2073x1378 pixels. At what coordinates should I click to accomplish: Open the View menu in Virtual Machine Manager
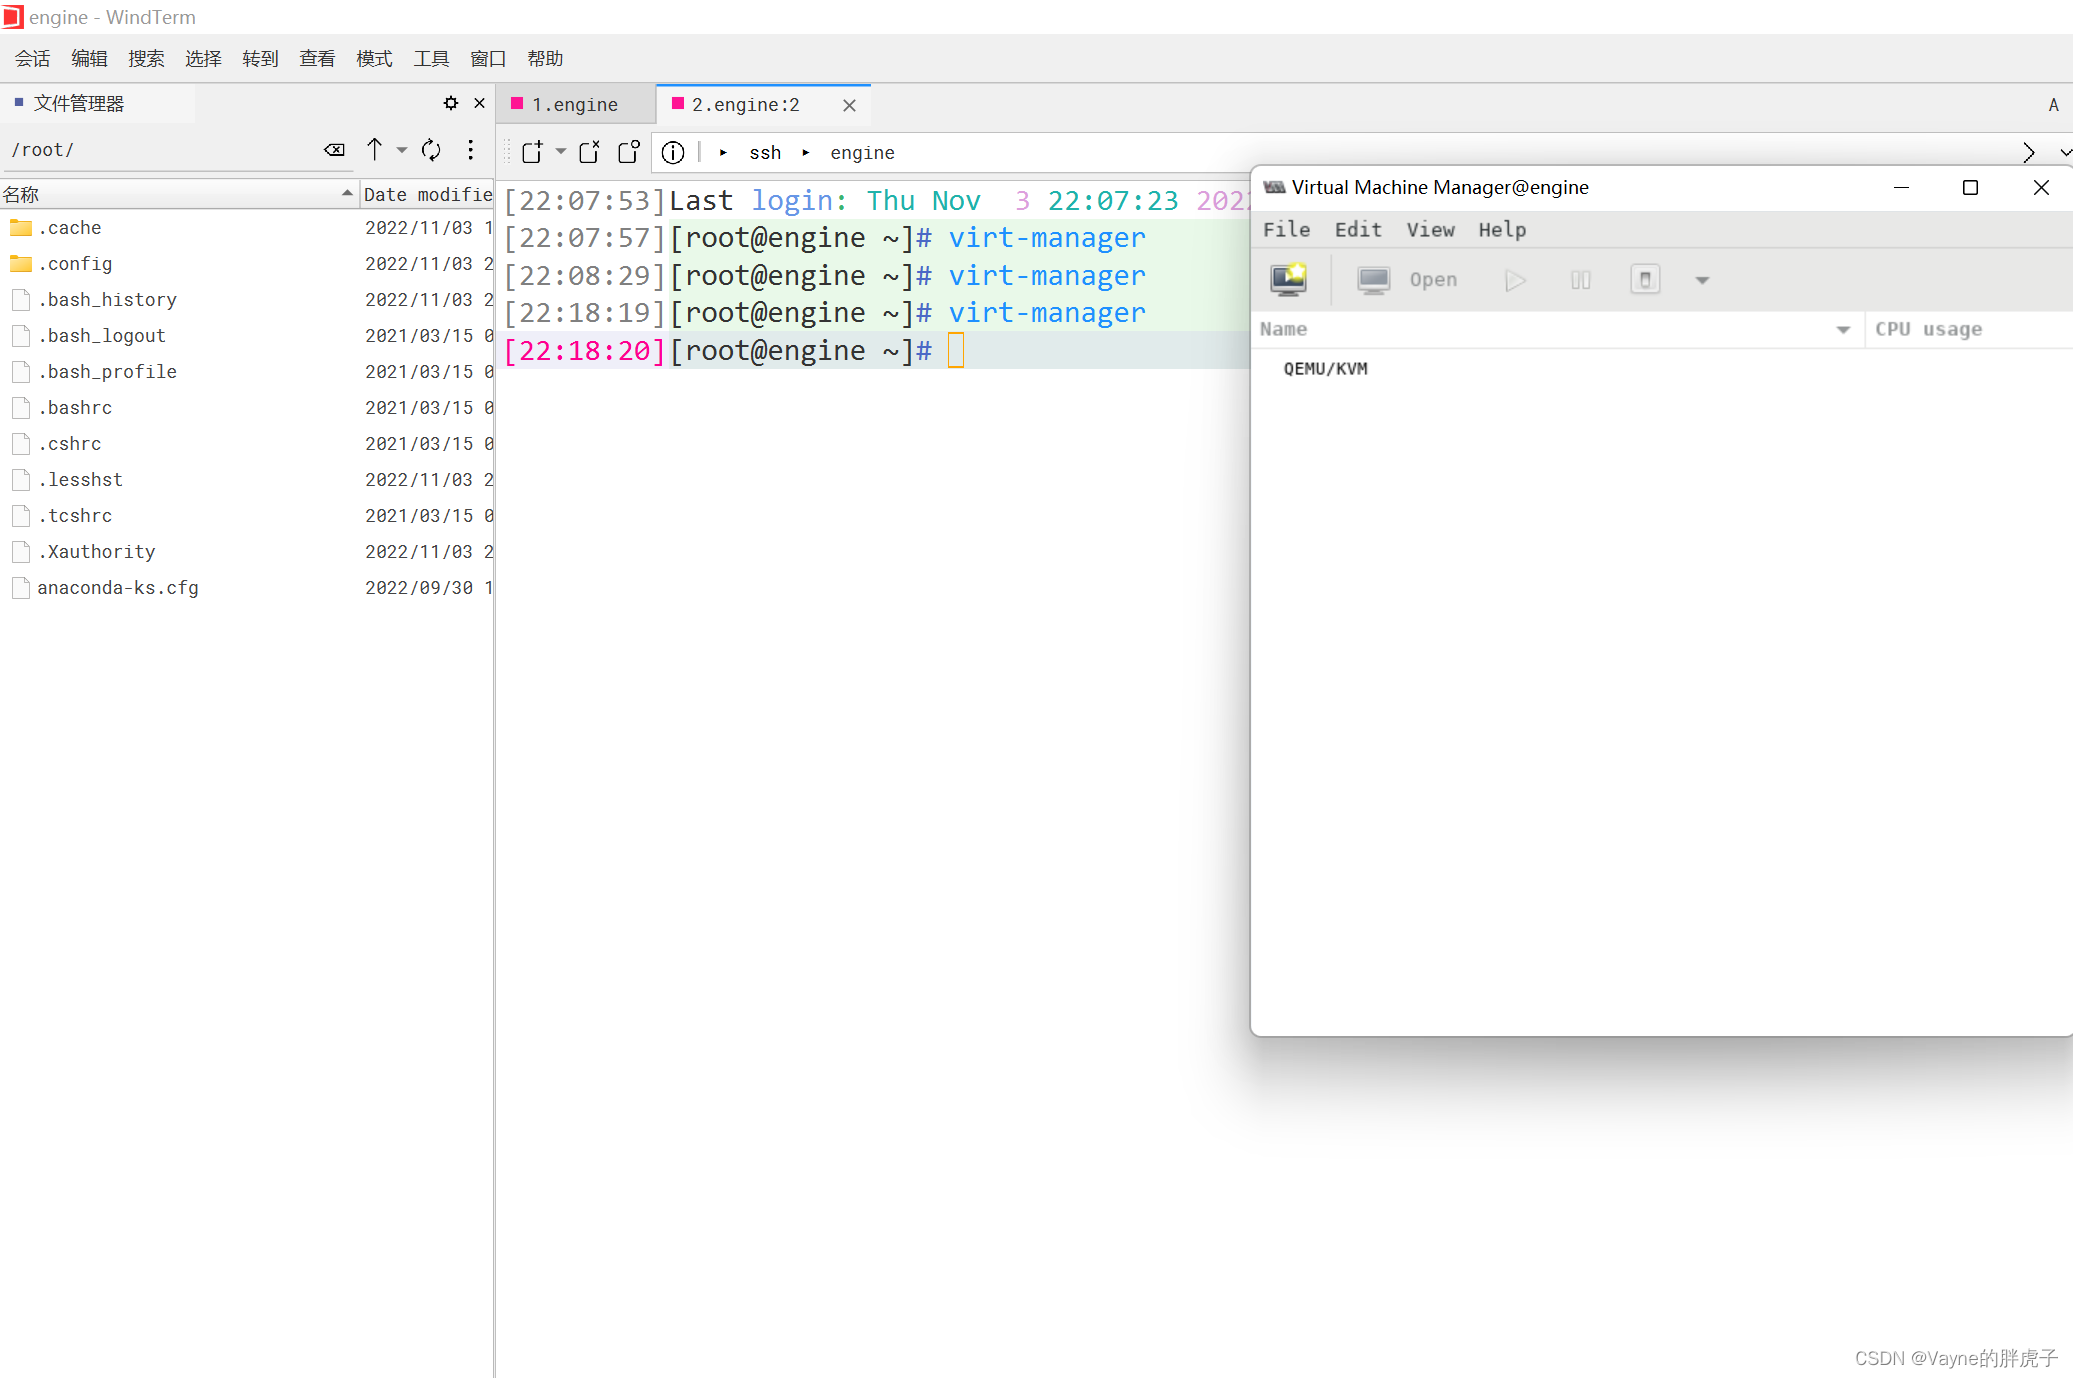1430,230
